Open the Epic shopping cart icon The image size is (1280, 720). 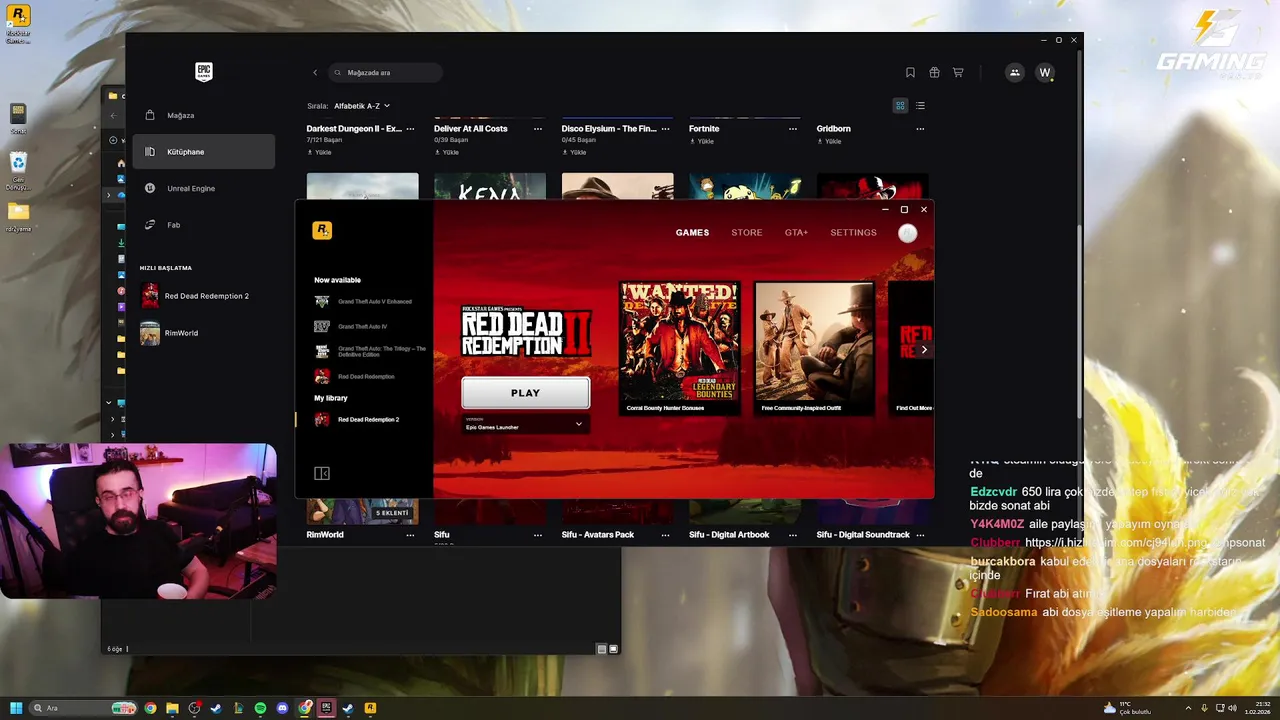pos(958,72)
